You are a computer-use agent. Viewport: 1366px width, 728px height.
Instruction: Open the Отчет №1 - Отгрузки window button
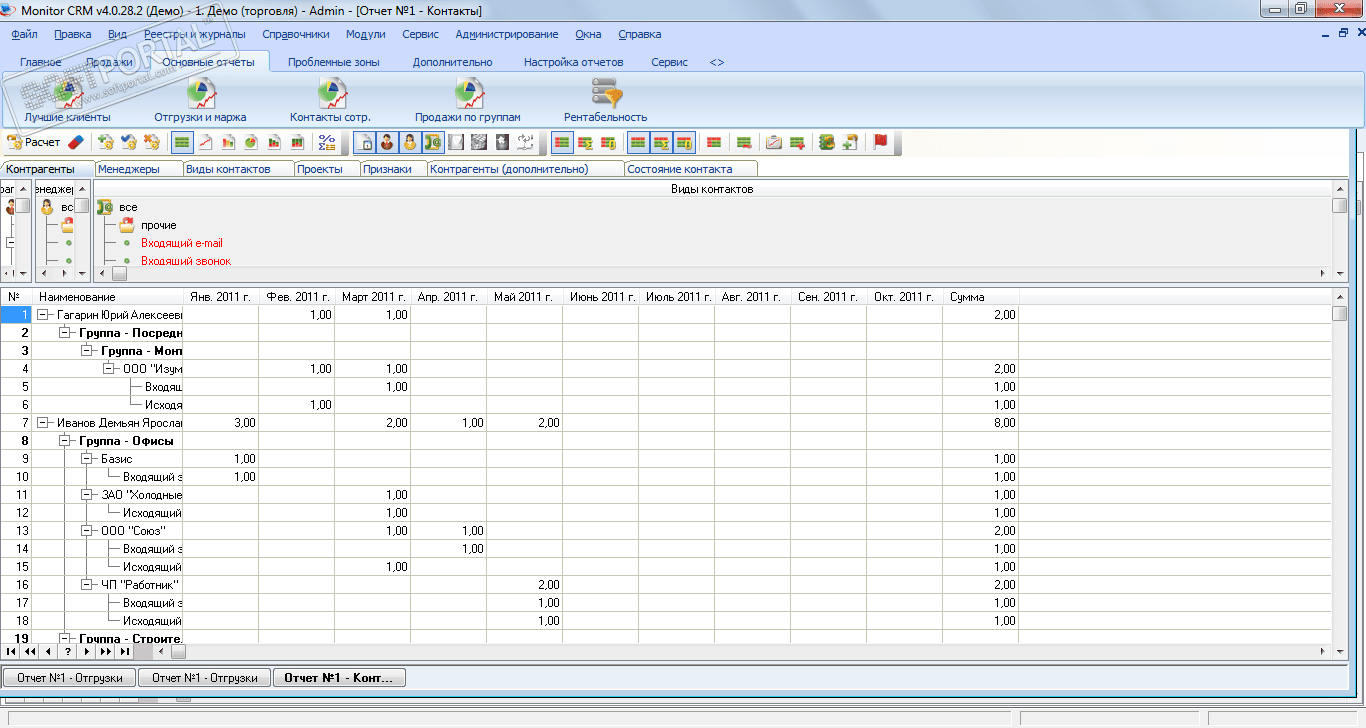pos(70,678)
